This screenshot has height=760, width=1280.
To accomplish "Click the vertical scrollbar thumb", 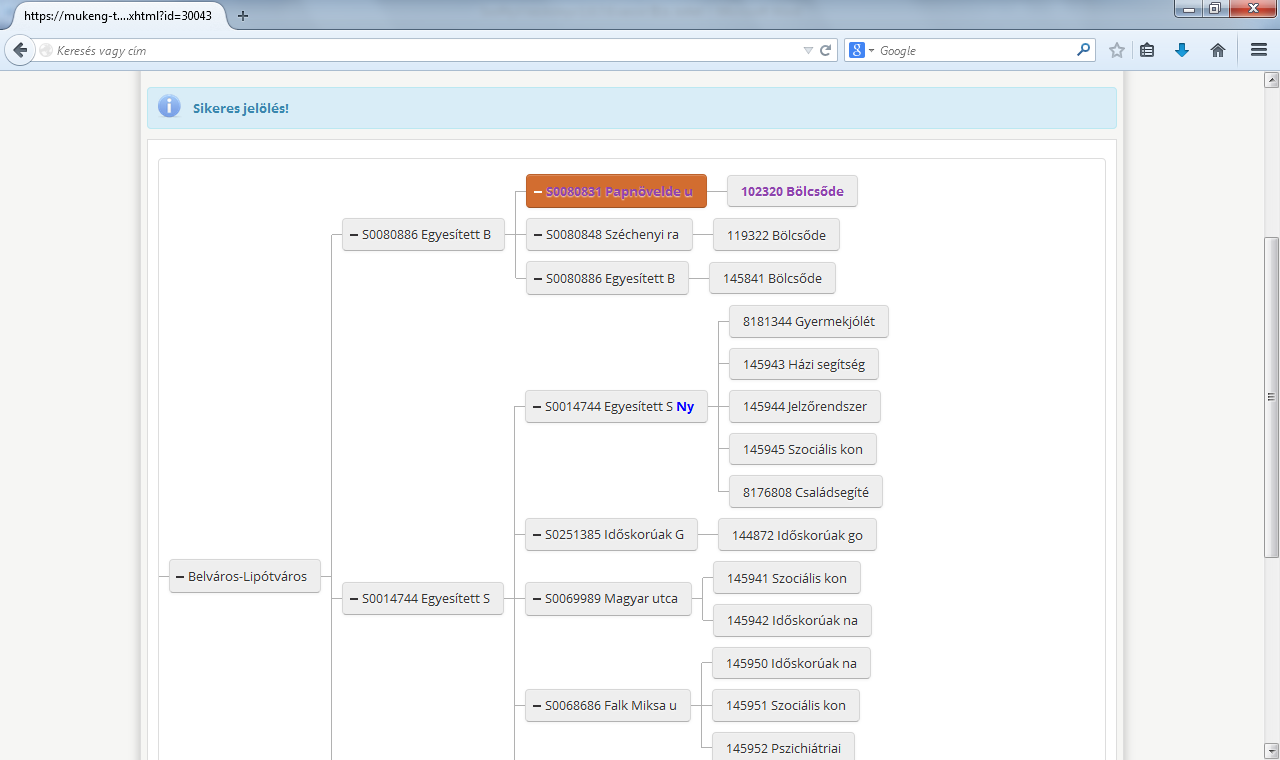I will (1271, 397).
